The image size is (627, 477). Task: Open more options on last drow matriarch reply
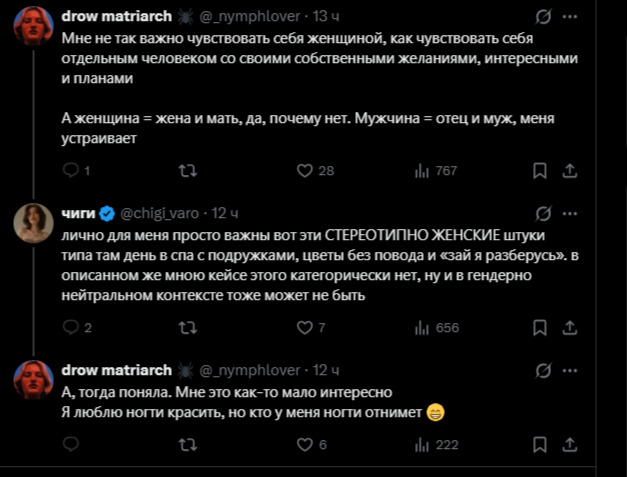571,370
